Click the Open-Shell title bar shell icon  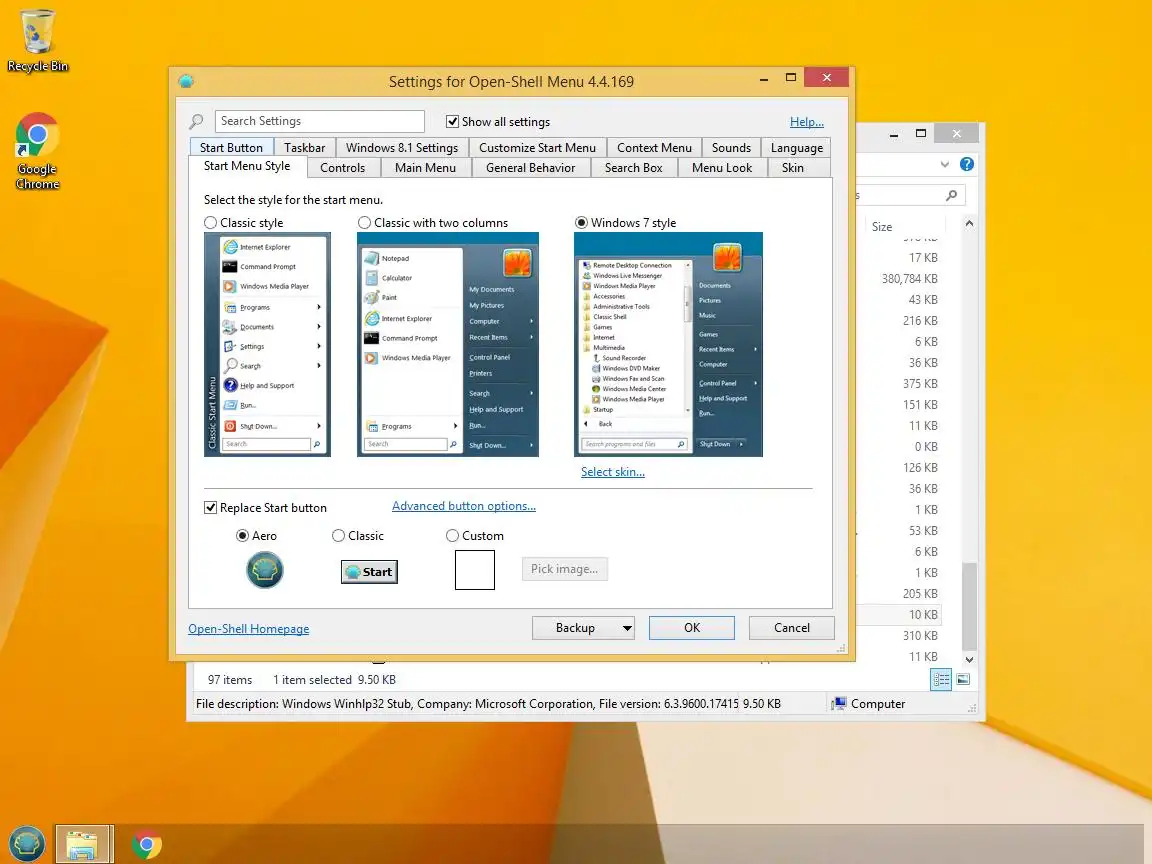(x=186, y=82)
